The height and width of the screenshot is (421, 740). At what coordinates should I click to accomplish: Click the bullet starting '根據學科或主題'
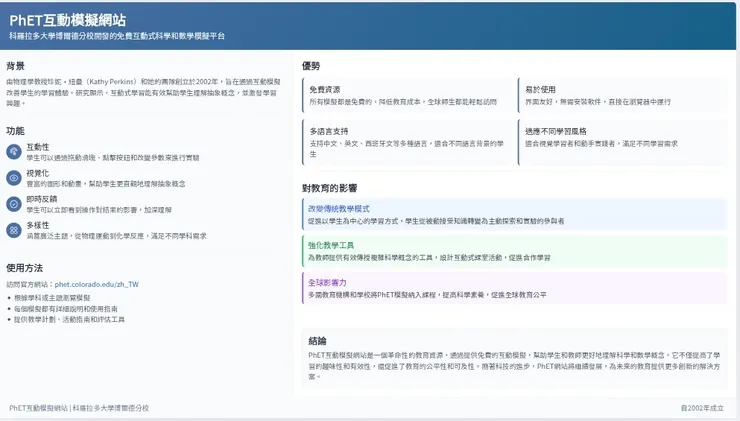pyautogui.click(x=52, y=298)
